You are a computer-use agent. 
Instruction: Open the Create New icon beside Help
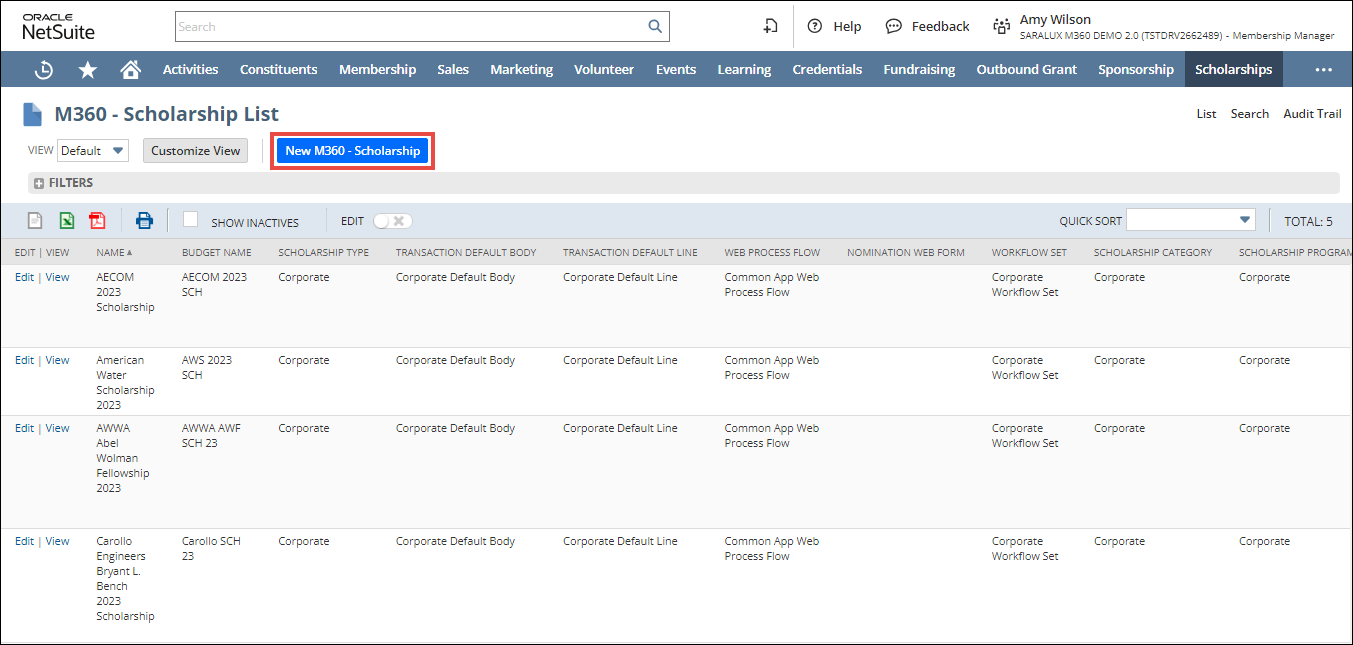point(770,27)
